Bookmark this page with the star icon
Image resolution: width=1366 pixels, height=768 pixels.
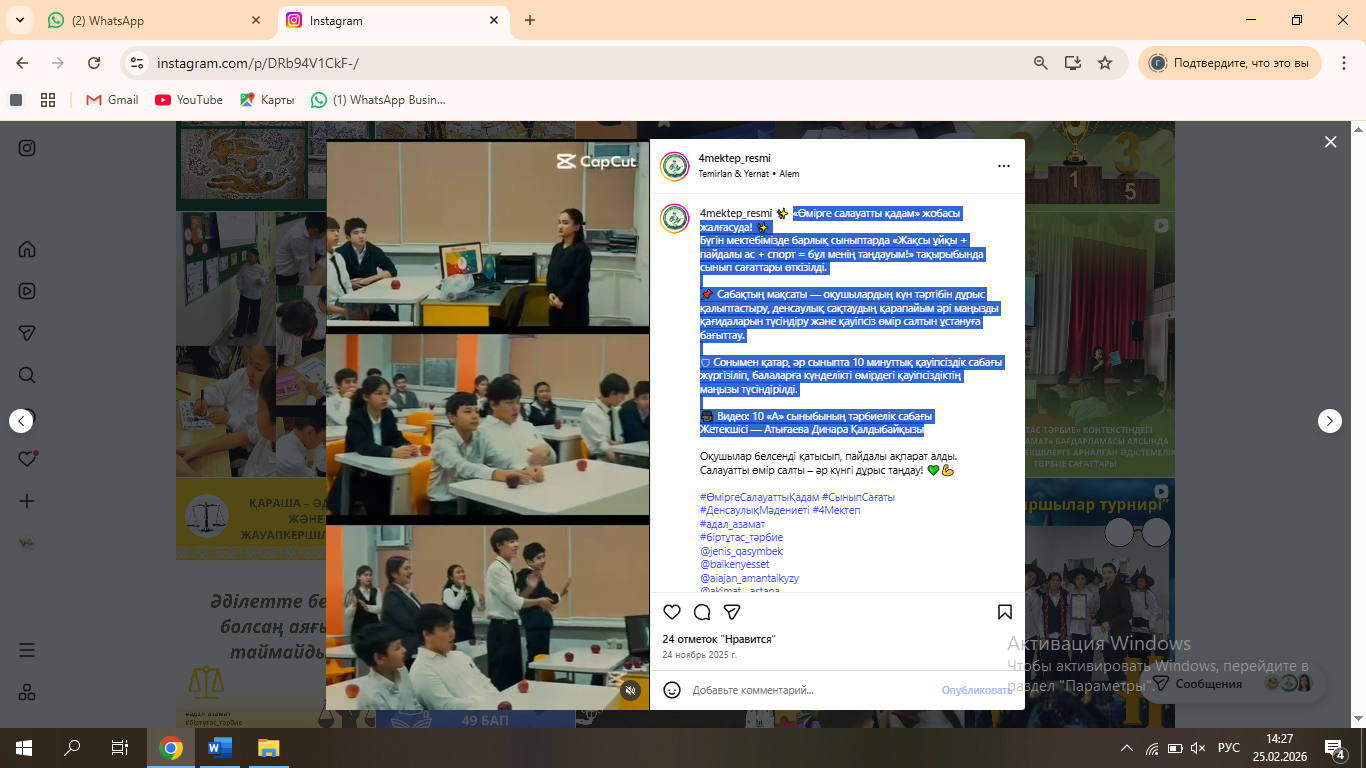(1105, 63)
